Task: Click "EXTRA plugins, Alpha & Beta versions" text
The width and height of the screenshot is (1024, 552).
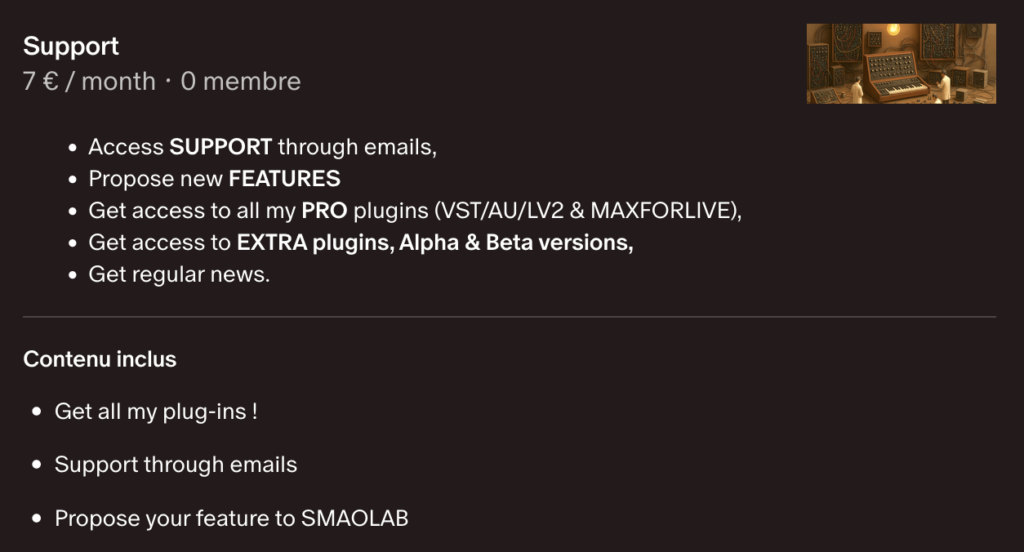Action: [x=435, y=243]
